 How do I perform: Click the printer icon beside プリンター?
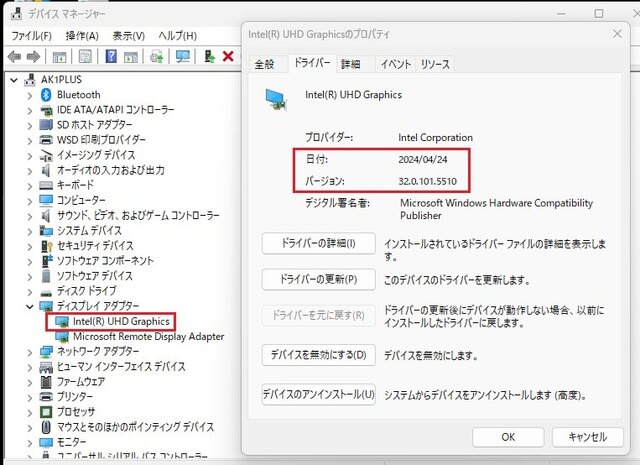click(x=46, y=396)
